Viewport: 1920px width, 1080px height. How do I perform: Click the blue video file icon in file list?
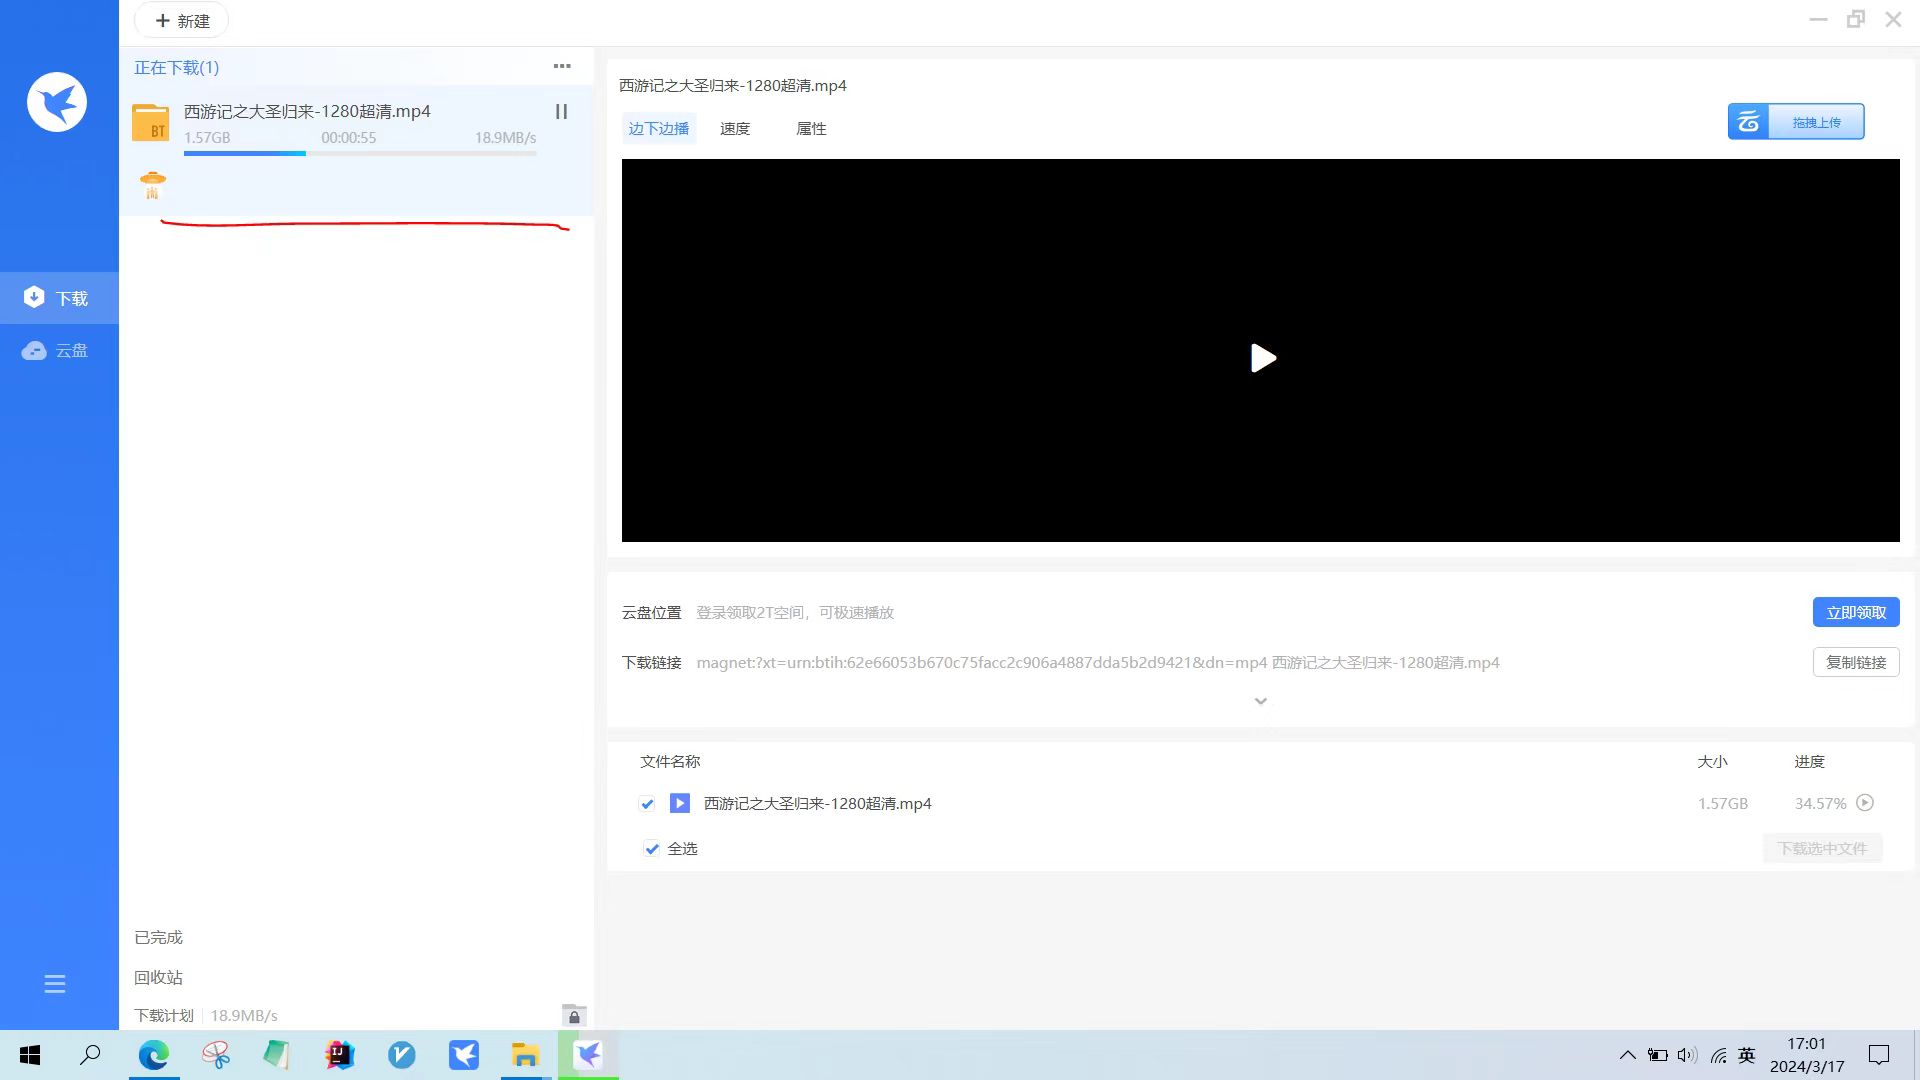click(680, 803)
